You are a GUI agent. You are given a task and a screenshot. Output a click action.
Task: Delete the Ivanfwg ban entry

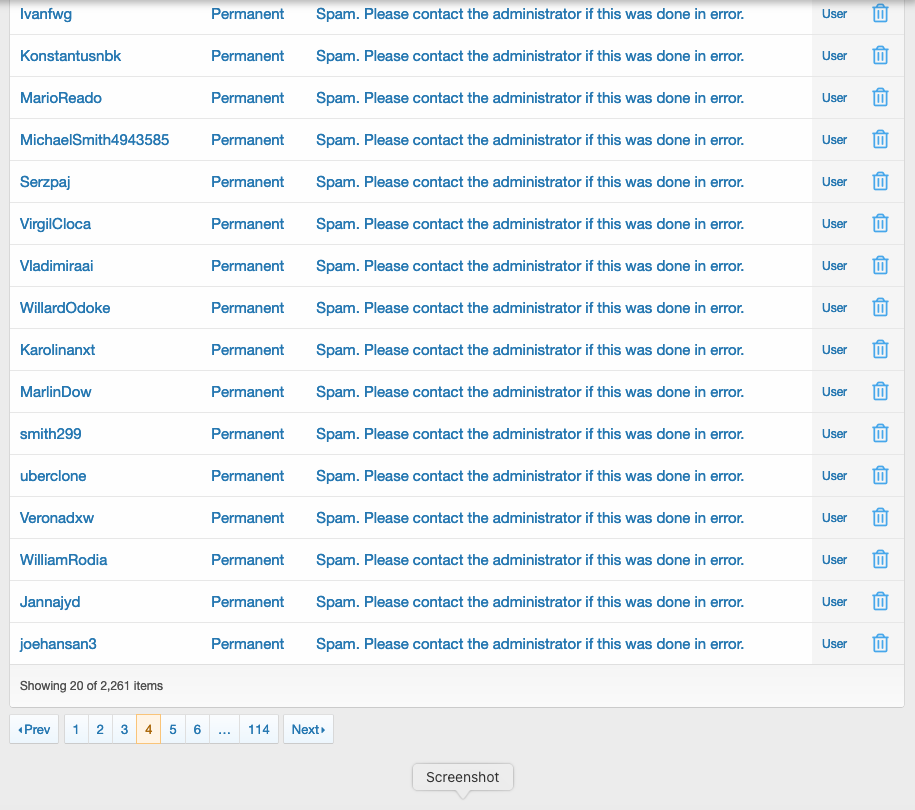[880, 14]
